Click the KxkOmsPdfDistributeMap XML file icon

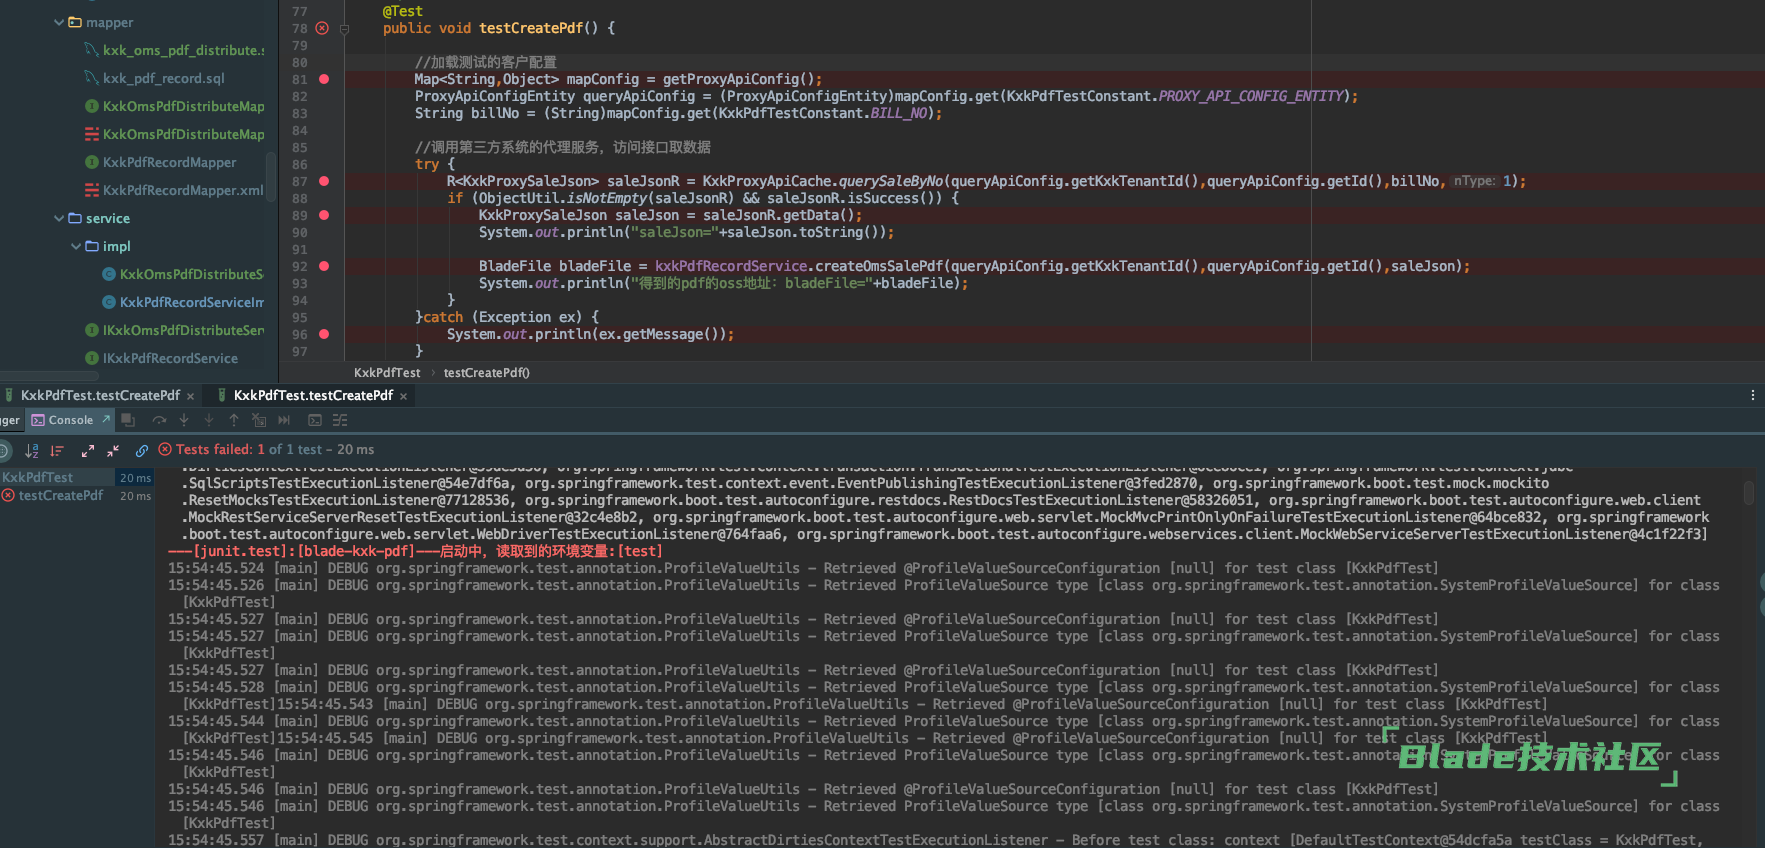(x=92, y=134)
